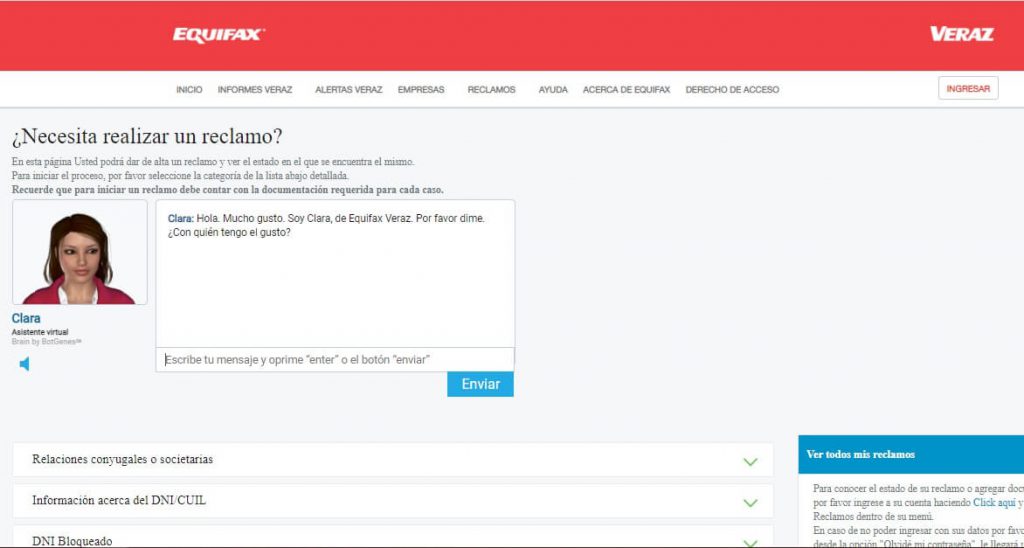Click the Clara name label
The image size is (1024, 548).
point(26,318)
